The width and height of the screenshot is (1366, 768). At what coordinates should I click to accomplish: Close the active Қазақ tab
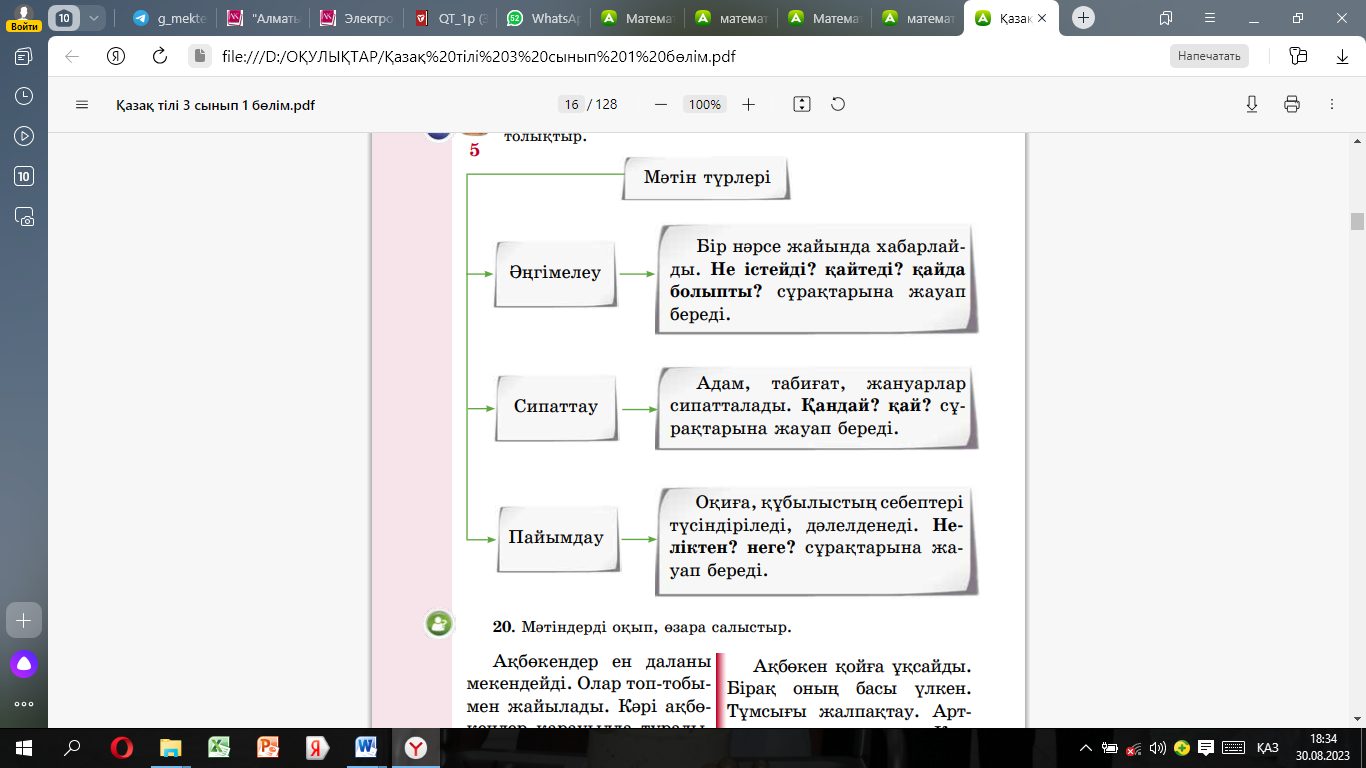click(1043, 17)
